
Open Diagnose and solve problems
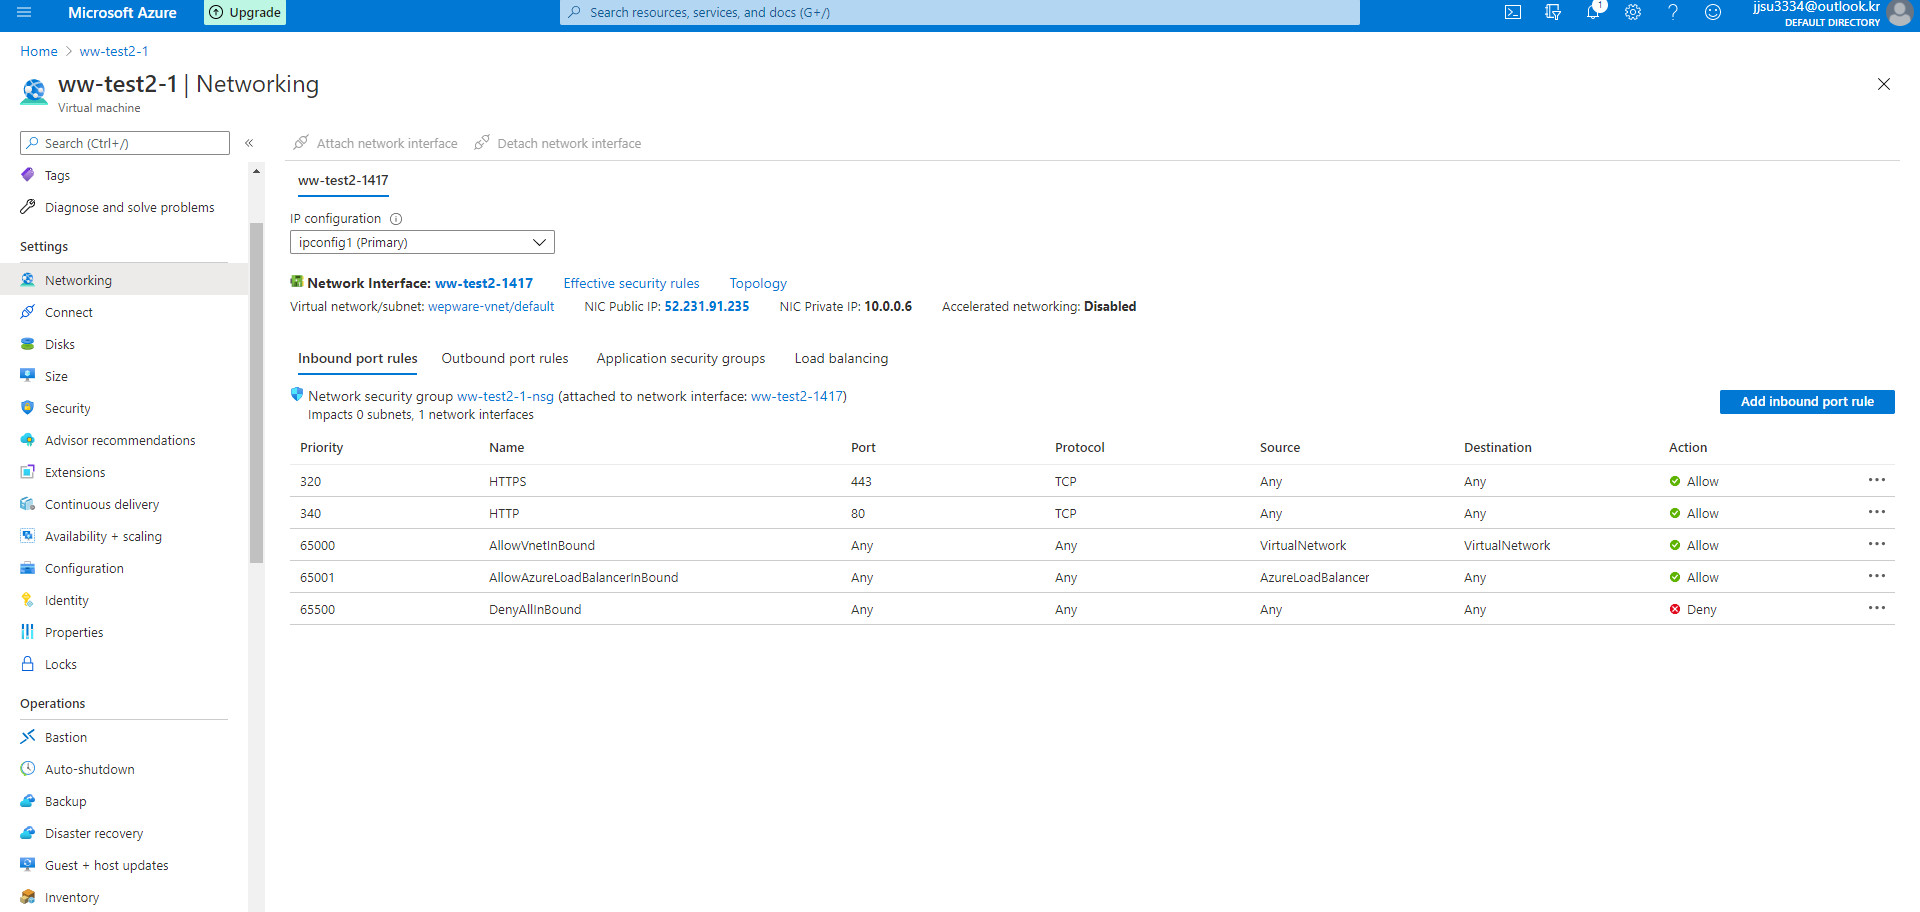click(x=129, y=207)
